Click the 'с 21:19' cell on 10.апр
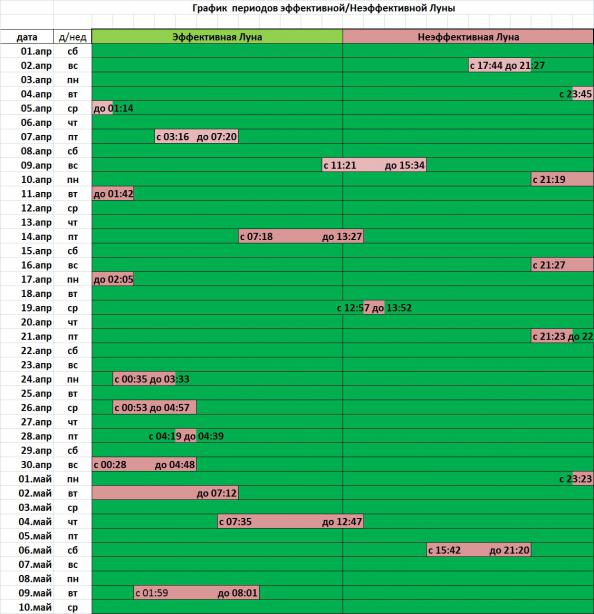Image resolution: width=594 pixels, height=614 pixels. point(562,179)
